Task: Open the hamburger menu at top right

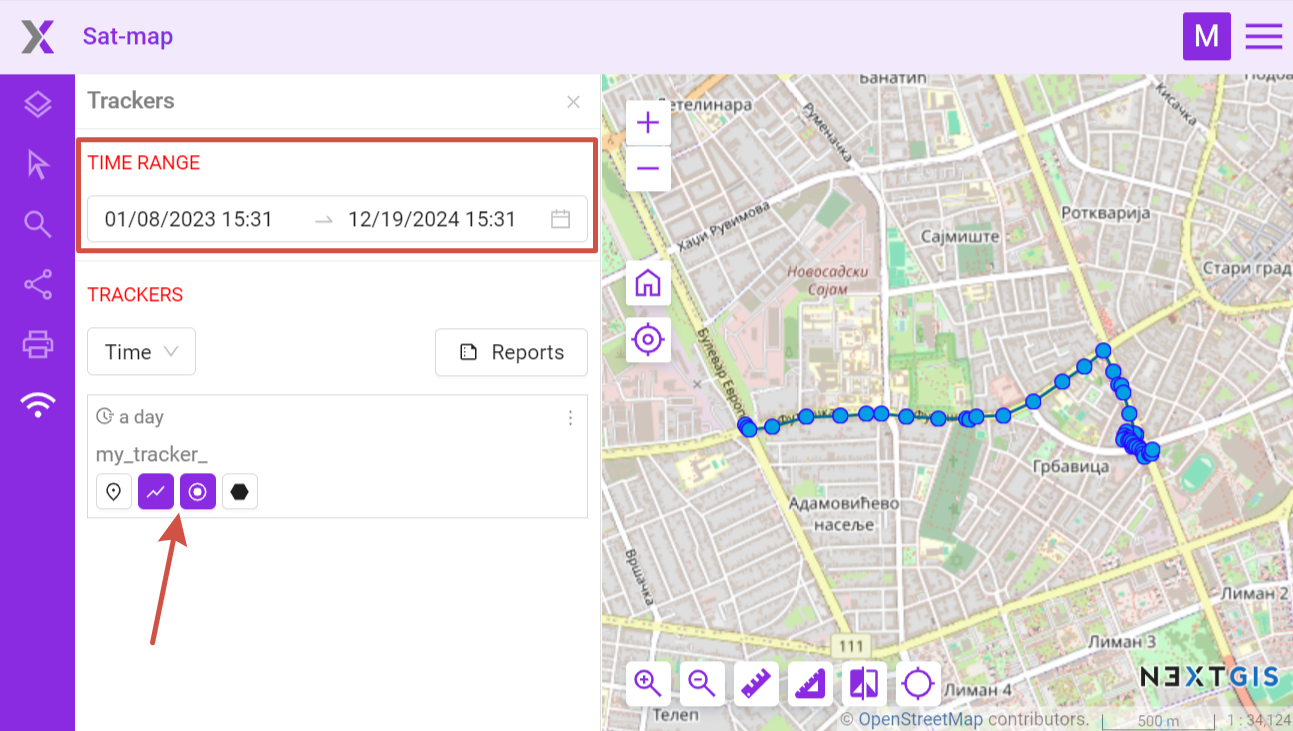Action: pyautogui.click(x=1264, y=37)
